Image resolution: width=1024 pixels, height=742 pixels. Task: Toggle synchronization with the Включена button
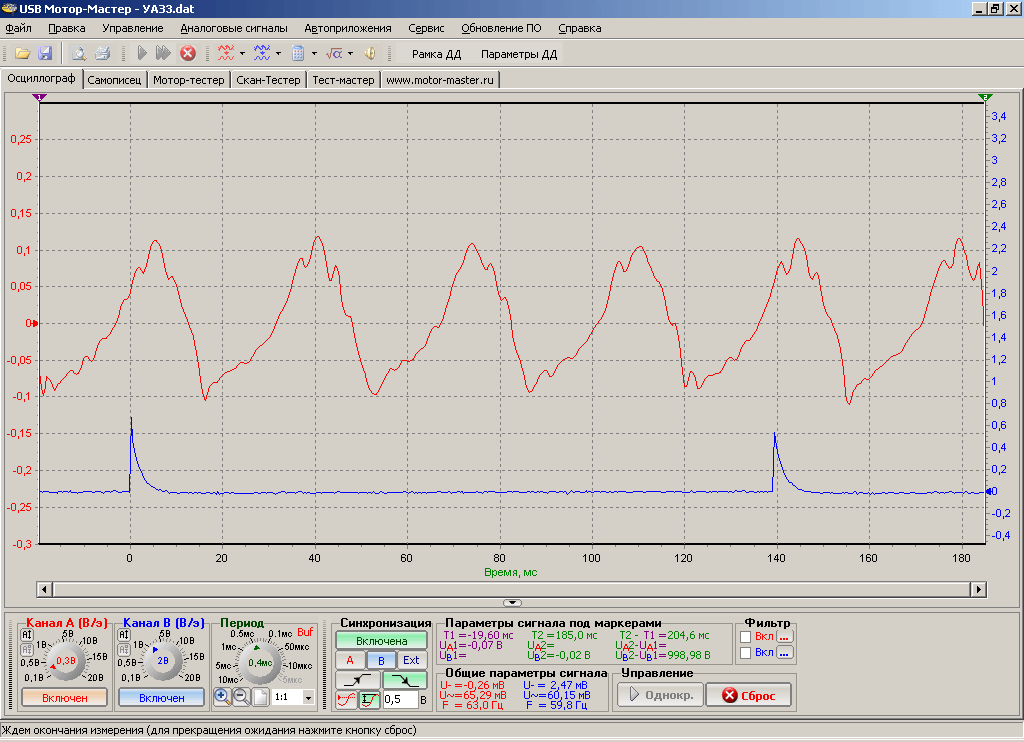point(381,641)
